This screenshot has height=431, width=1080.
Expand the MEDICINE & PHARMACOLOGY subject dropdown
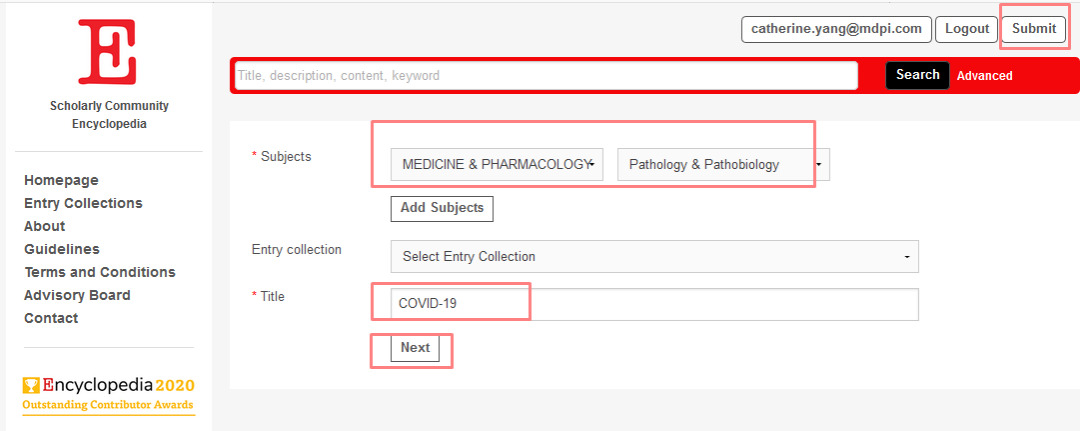497,165
